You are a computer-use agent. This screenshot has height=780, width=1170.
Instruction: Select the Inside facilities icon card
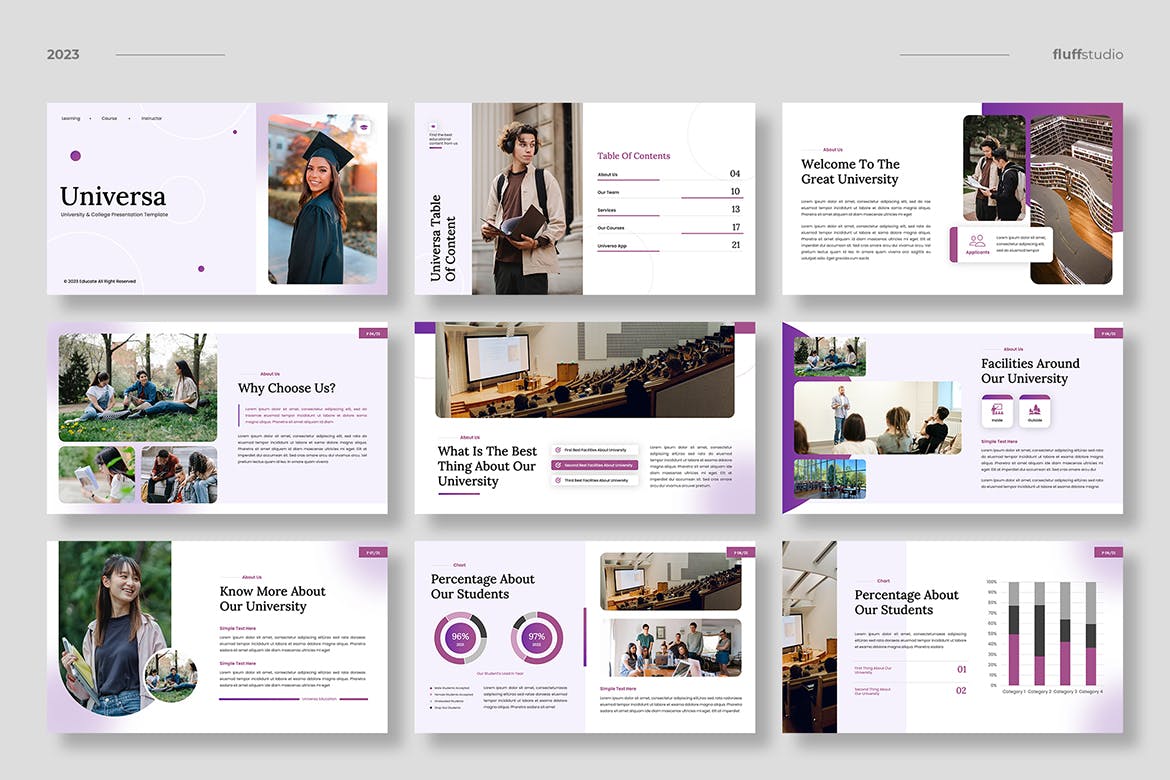pyautogui.click(x=997, y=410)
